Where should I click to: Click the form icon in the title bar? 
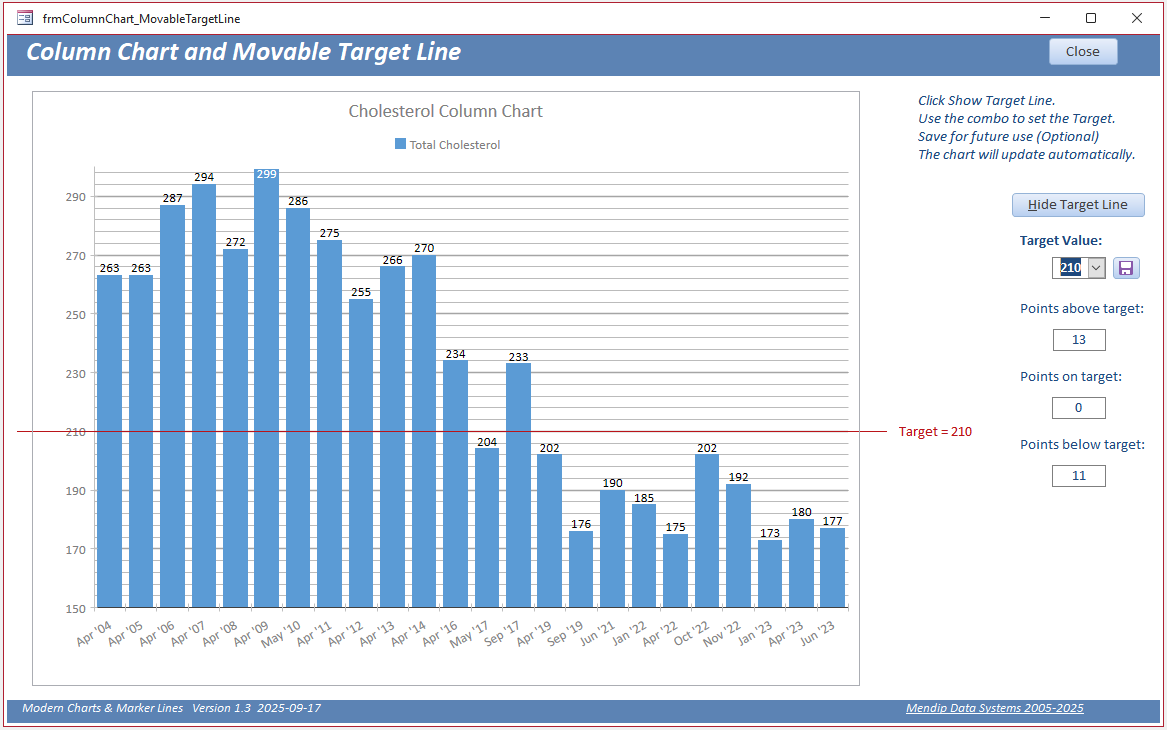[x=25, y=18]
